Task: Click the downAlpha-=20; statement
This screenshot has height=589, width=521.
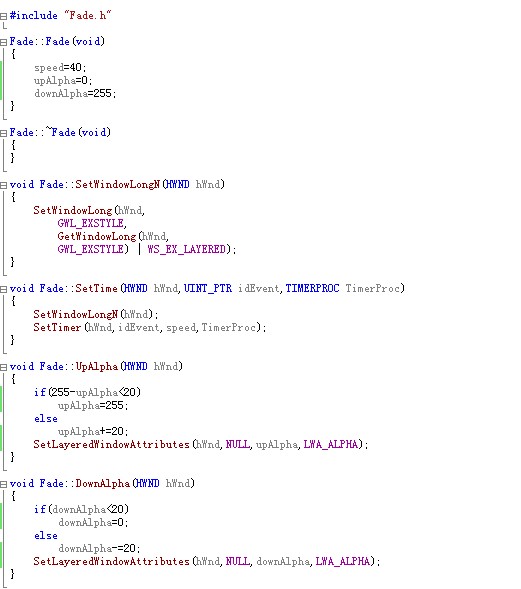Action: 99,548
